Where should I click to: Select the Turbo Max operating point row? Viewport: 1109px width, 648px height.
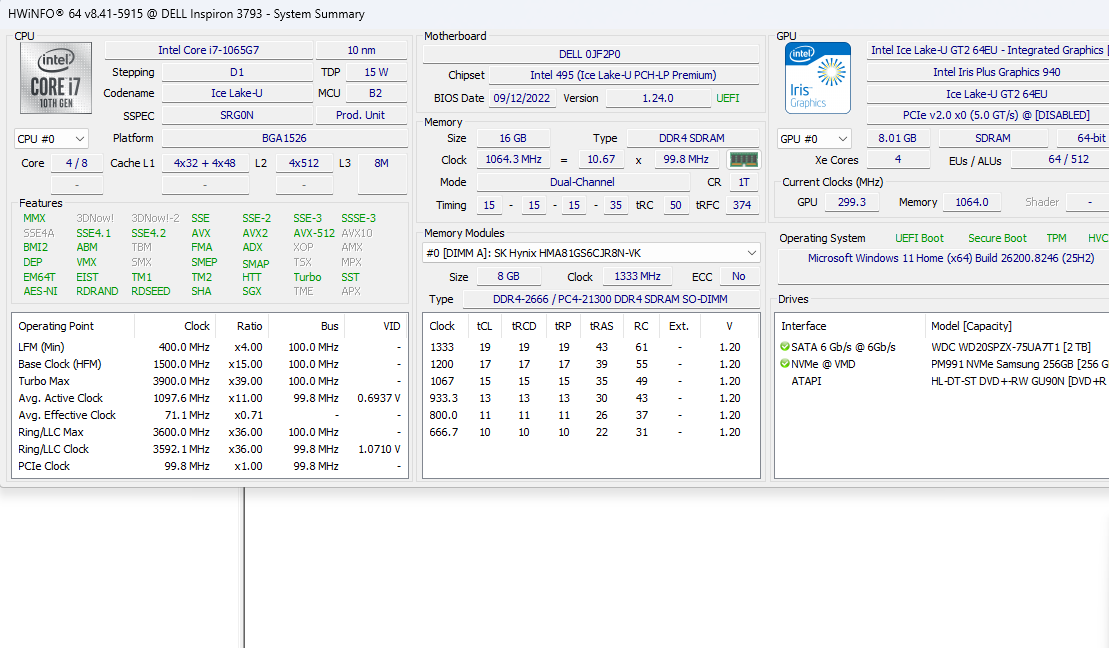coord(210,381)
